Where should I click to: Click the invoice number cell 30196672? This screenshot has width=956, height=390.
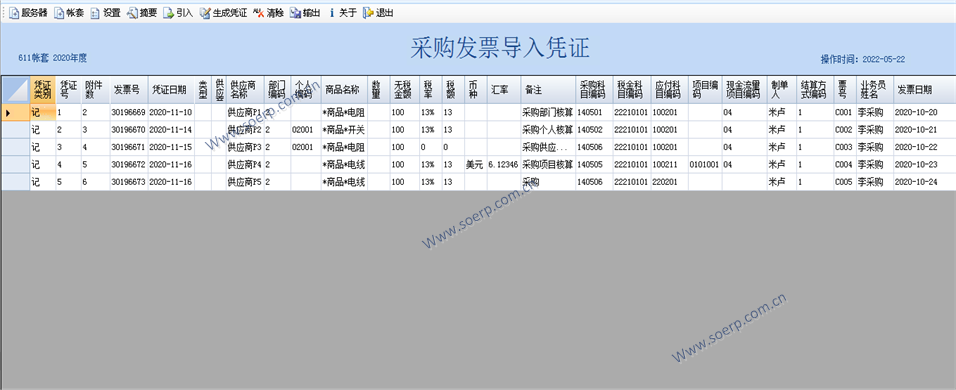[x=129, y=165]
